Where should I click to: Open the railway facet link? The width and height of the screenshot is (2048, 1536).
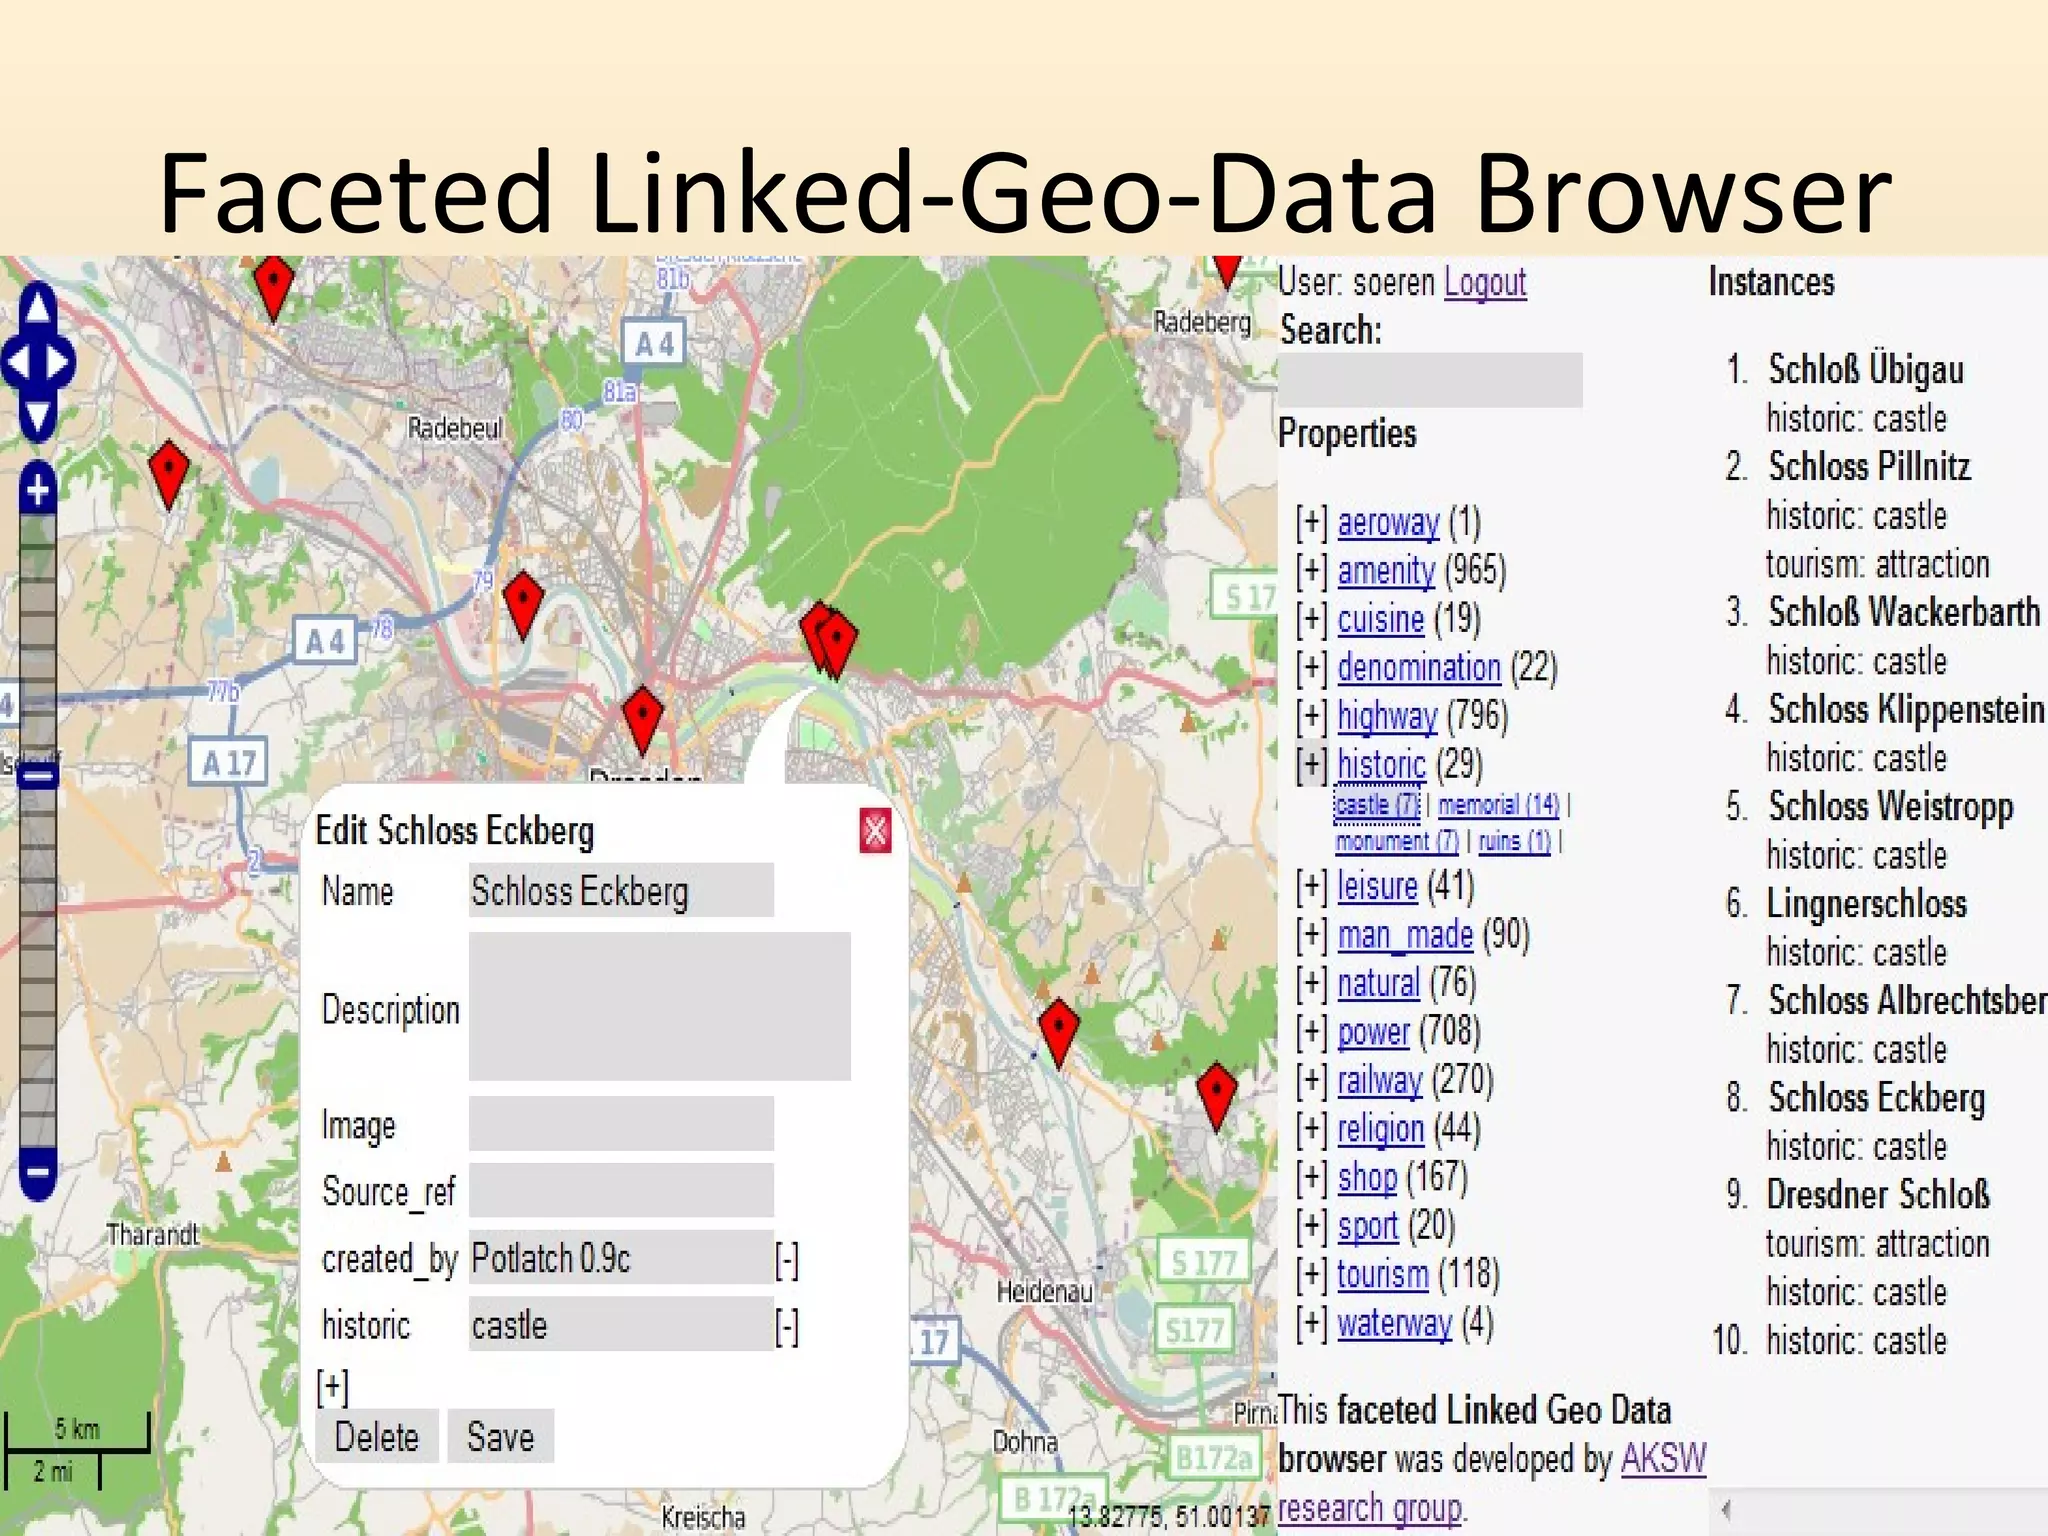tap(1379, 1081)
